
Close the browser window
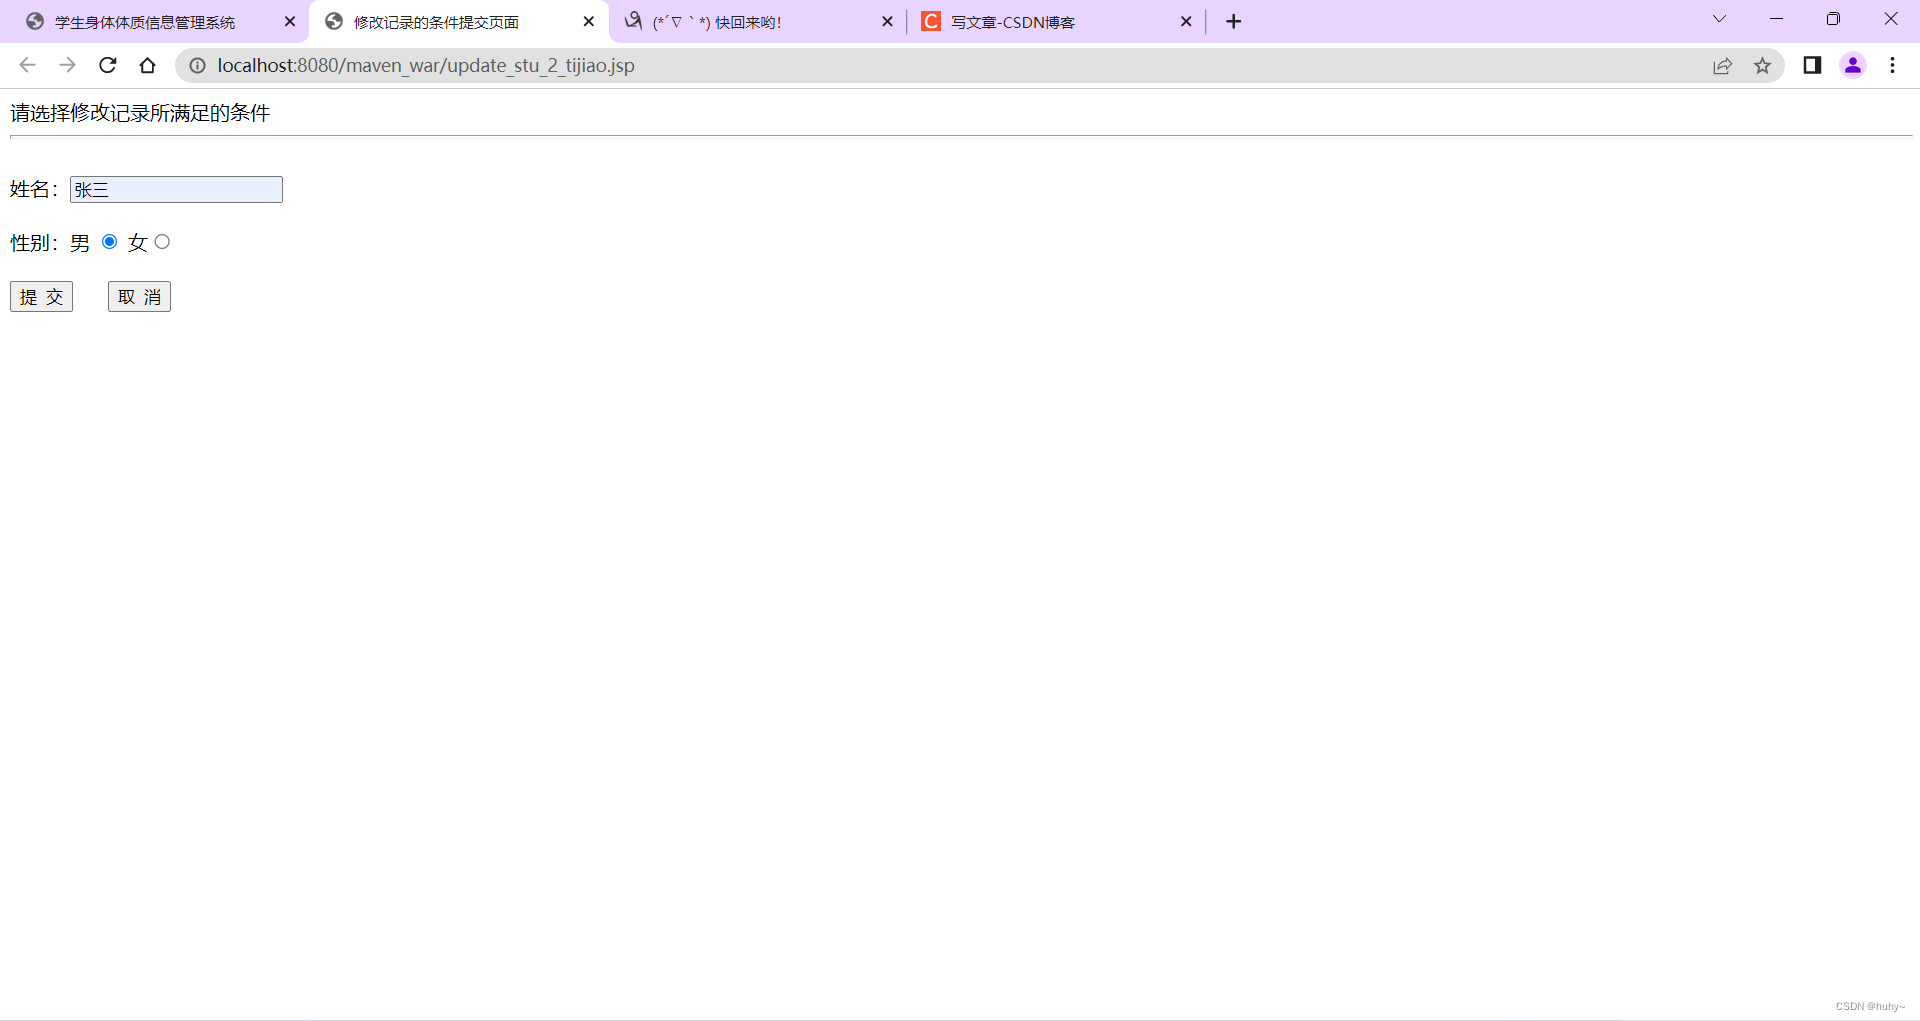coord(1891,19)
